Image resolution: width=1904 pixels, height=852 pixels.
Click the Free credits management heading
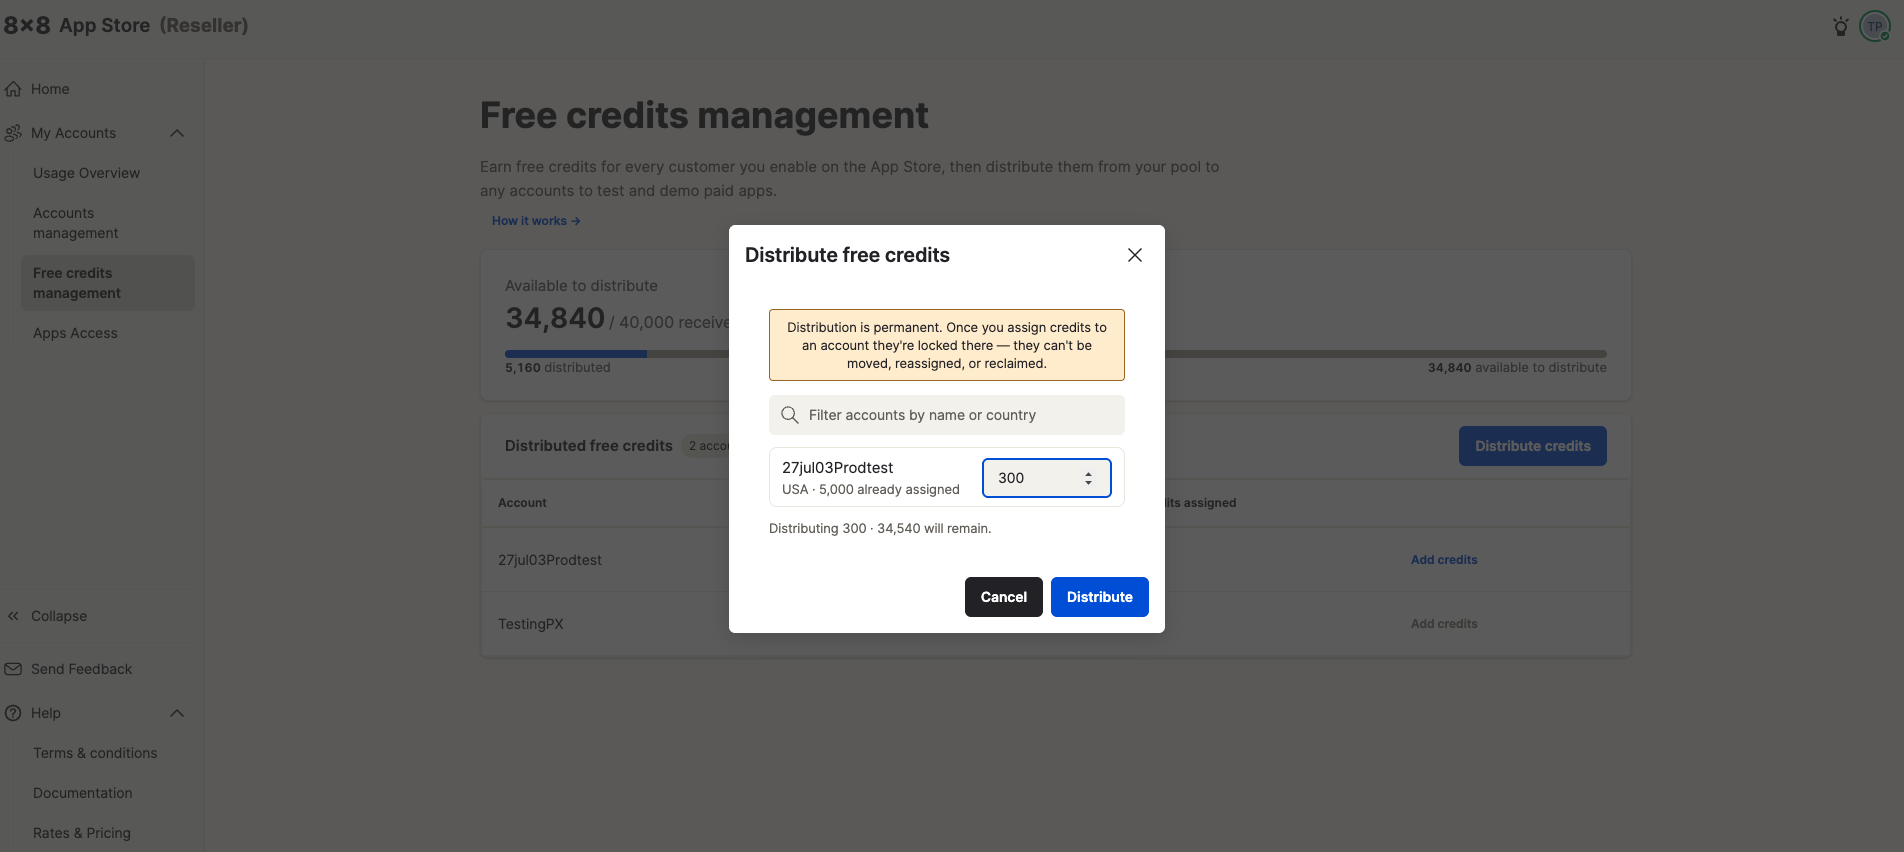tap(704, 115)
